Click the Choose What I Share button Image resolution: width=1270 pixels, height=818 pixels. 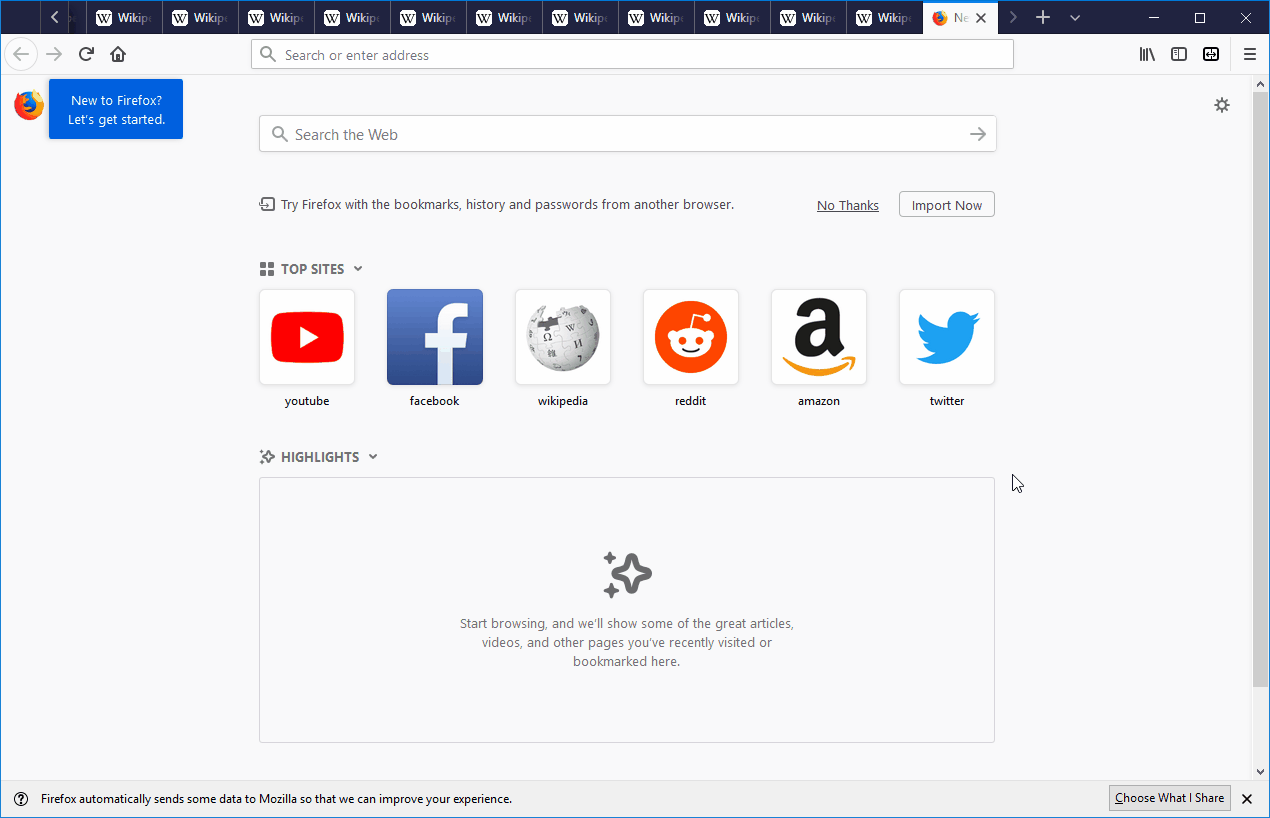(x=1170, y=798)
